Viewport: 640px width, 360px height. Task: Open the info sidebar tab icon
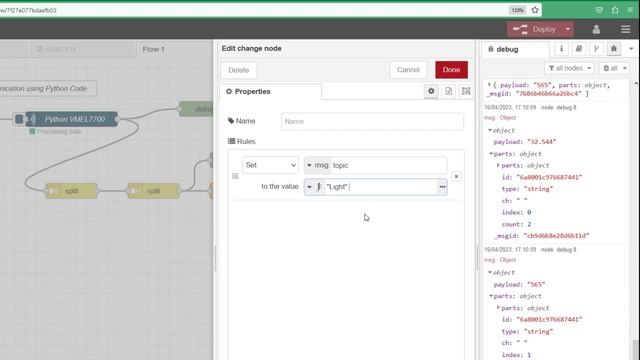[x=561, y=49]
